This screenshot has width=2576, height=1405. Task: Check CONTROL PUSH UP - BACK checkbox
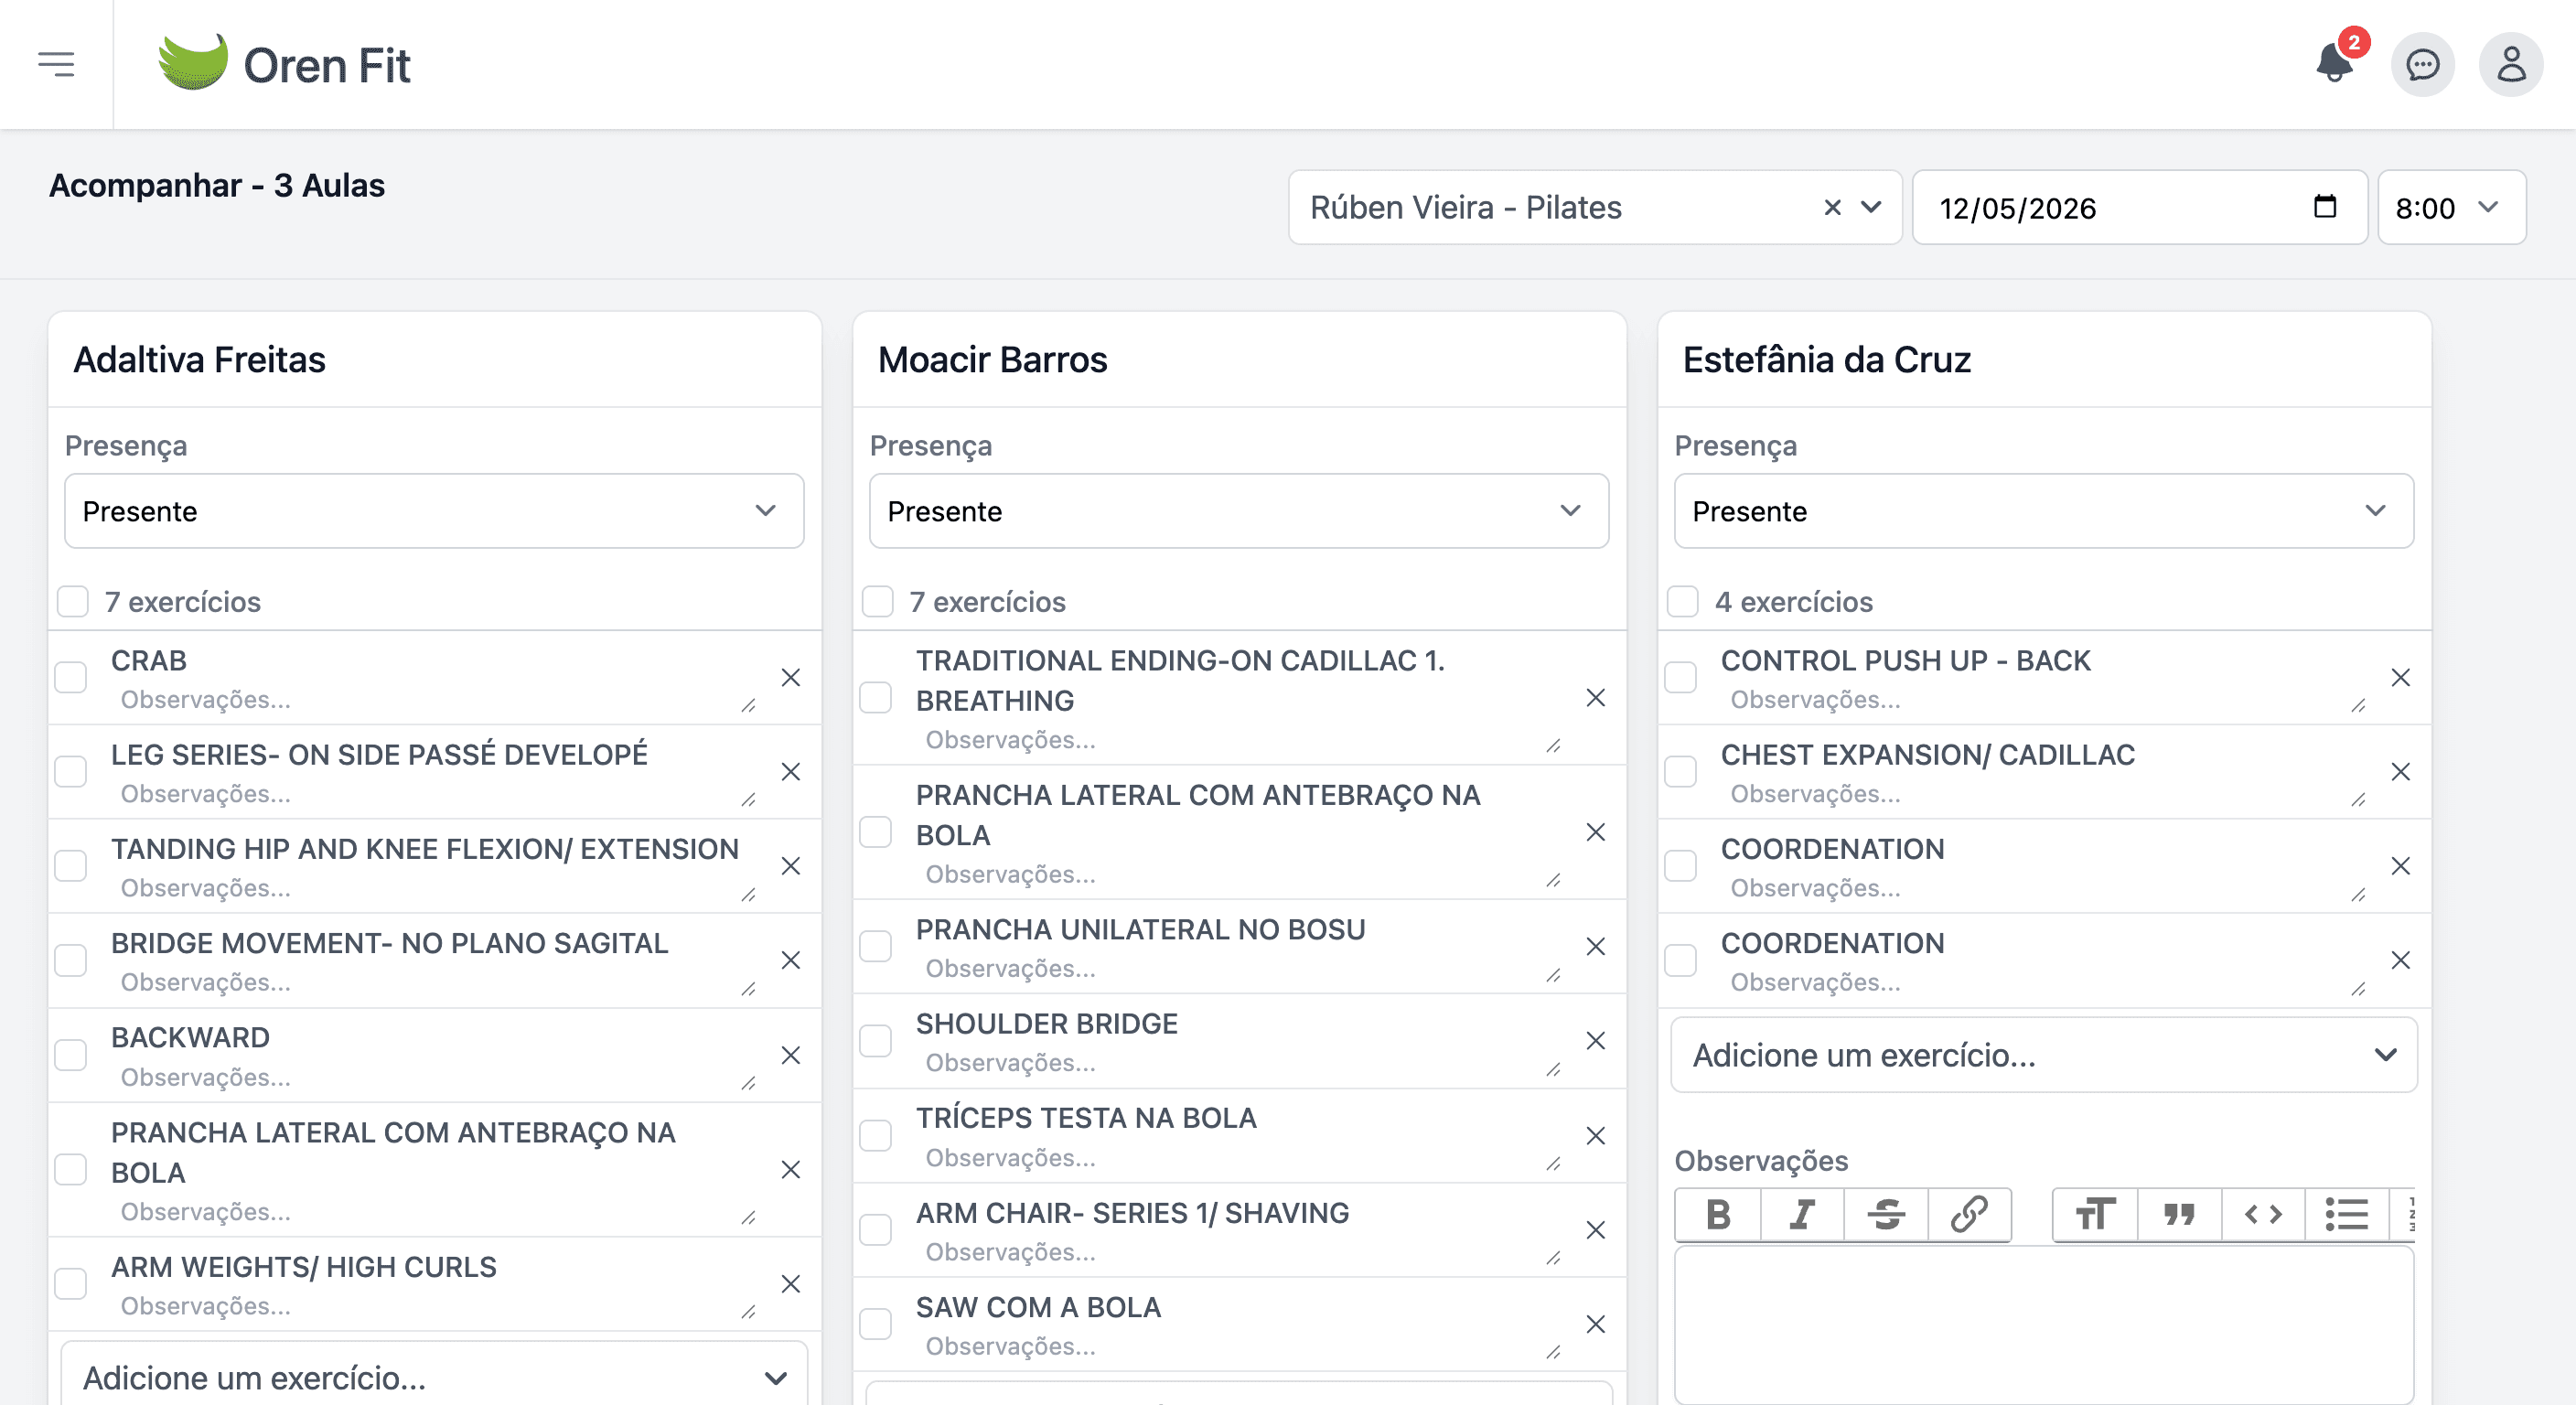point(1681,678)
